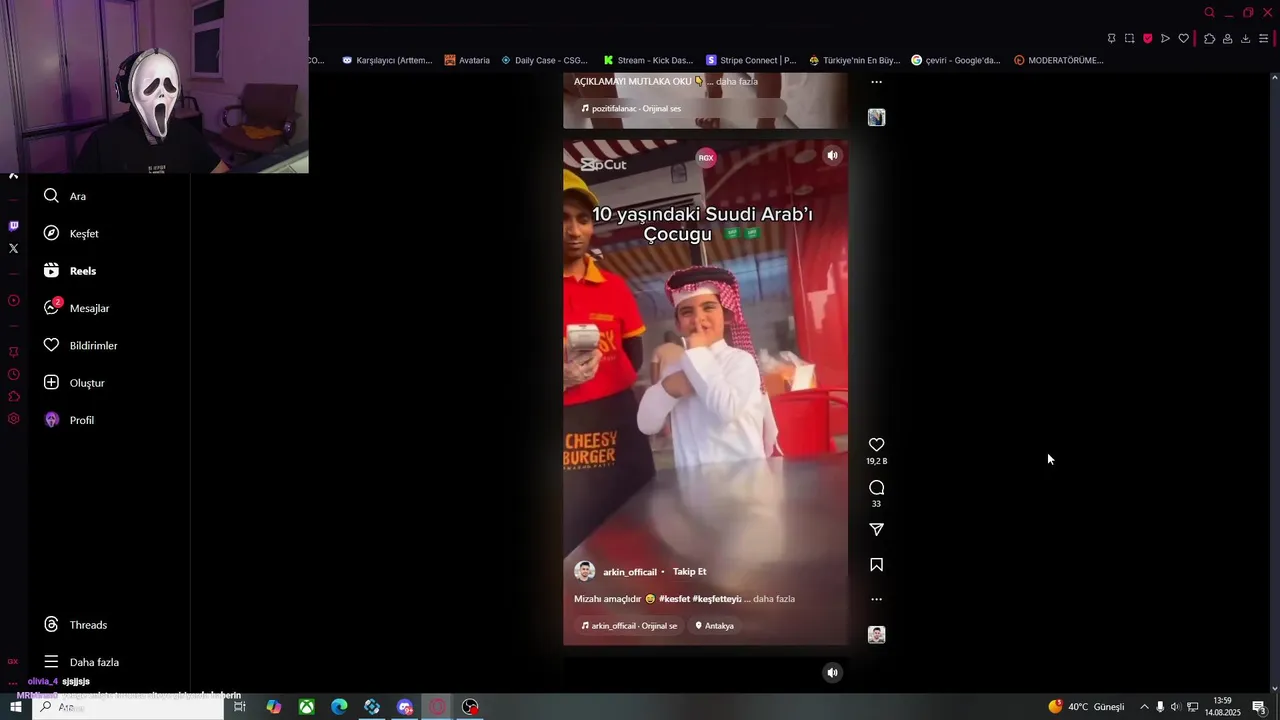1280x720 pixels.
Task: Open X (Twitter) in Opera sidebar
Action: pyautogui.click(x=13, y=248)
